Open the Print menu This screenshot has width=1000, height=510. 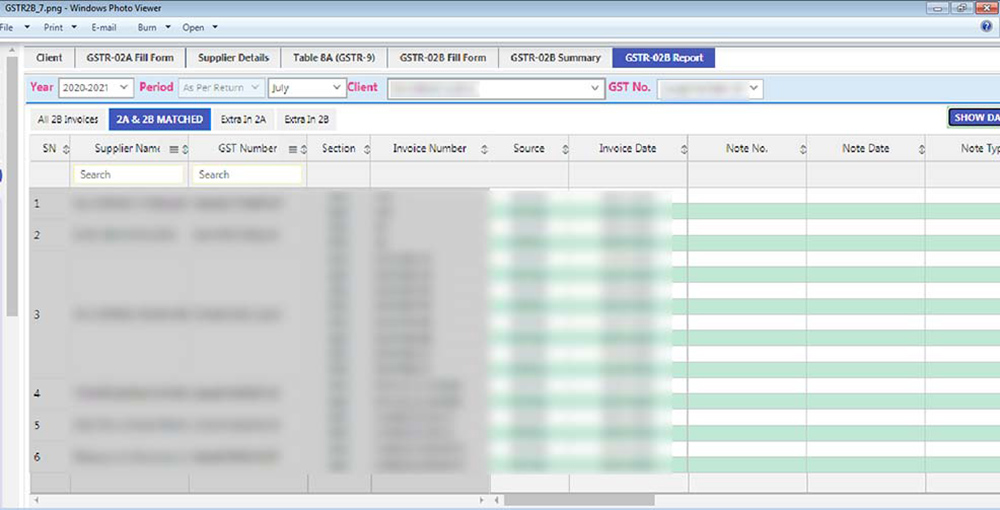coord(58,27)
